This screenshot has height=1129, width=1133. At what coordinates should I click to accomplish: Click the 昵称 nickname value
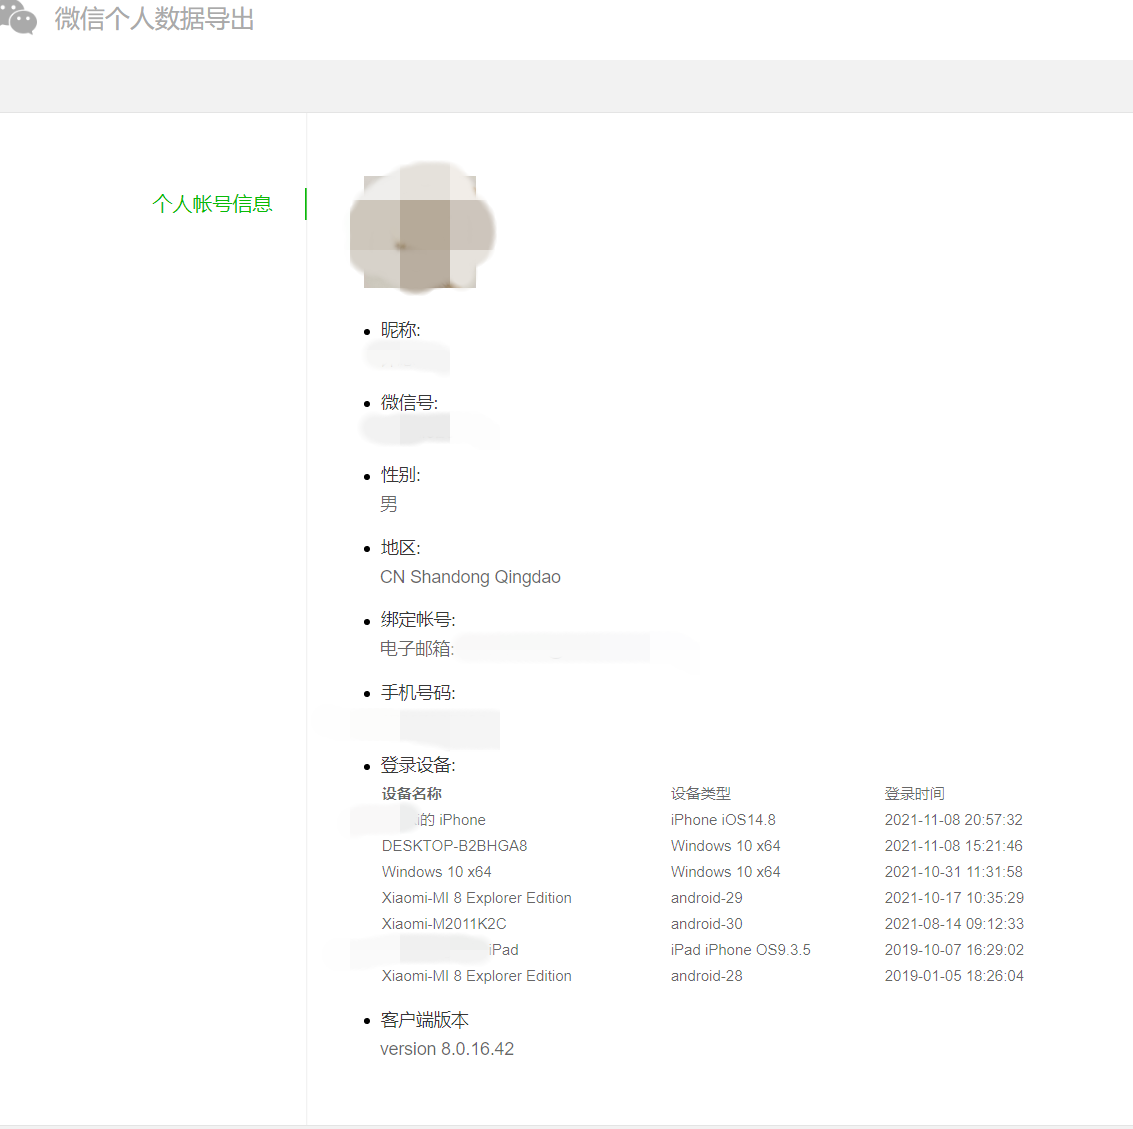pyautogui.click(x=406, y=358)
